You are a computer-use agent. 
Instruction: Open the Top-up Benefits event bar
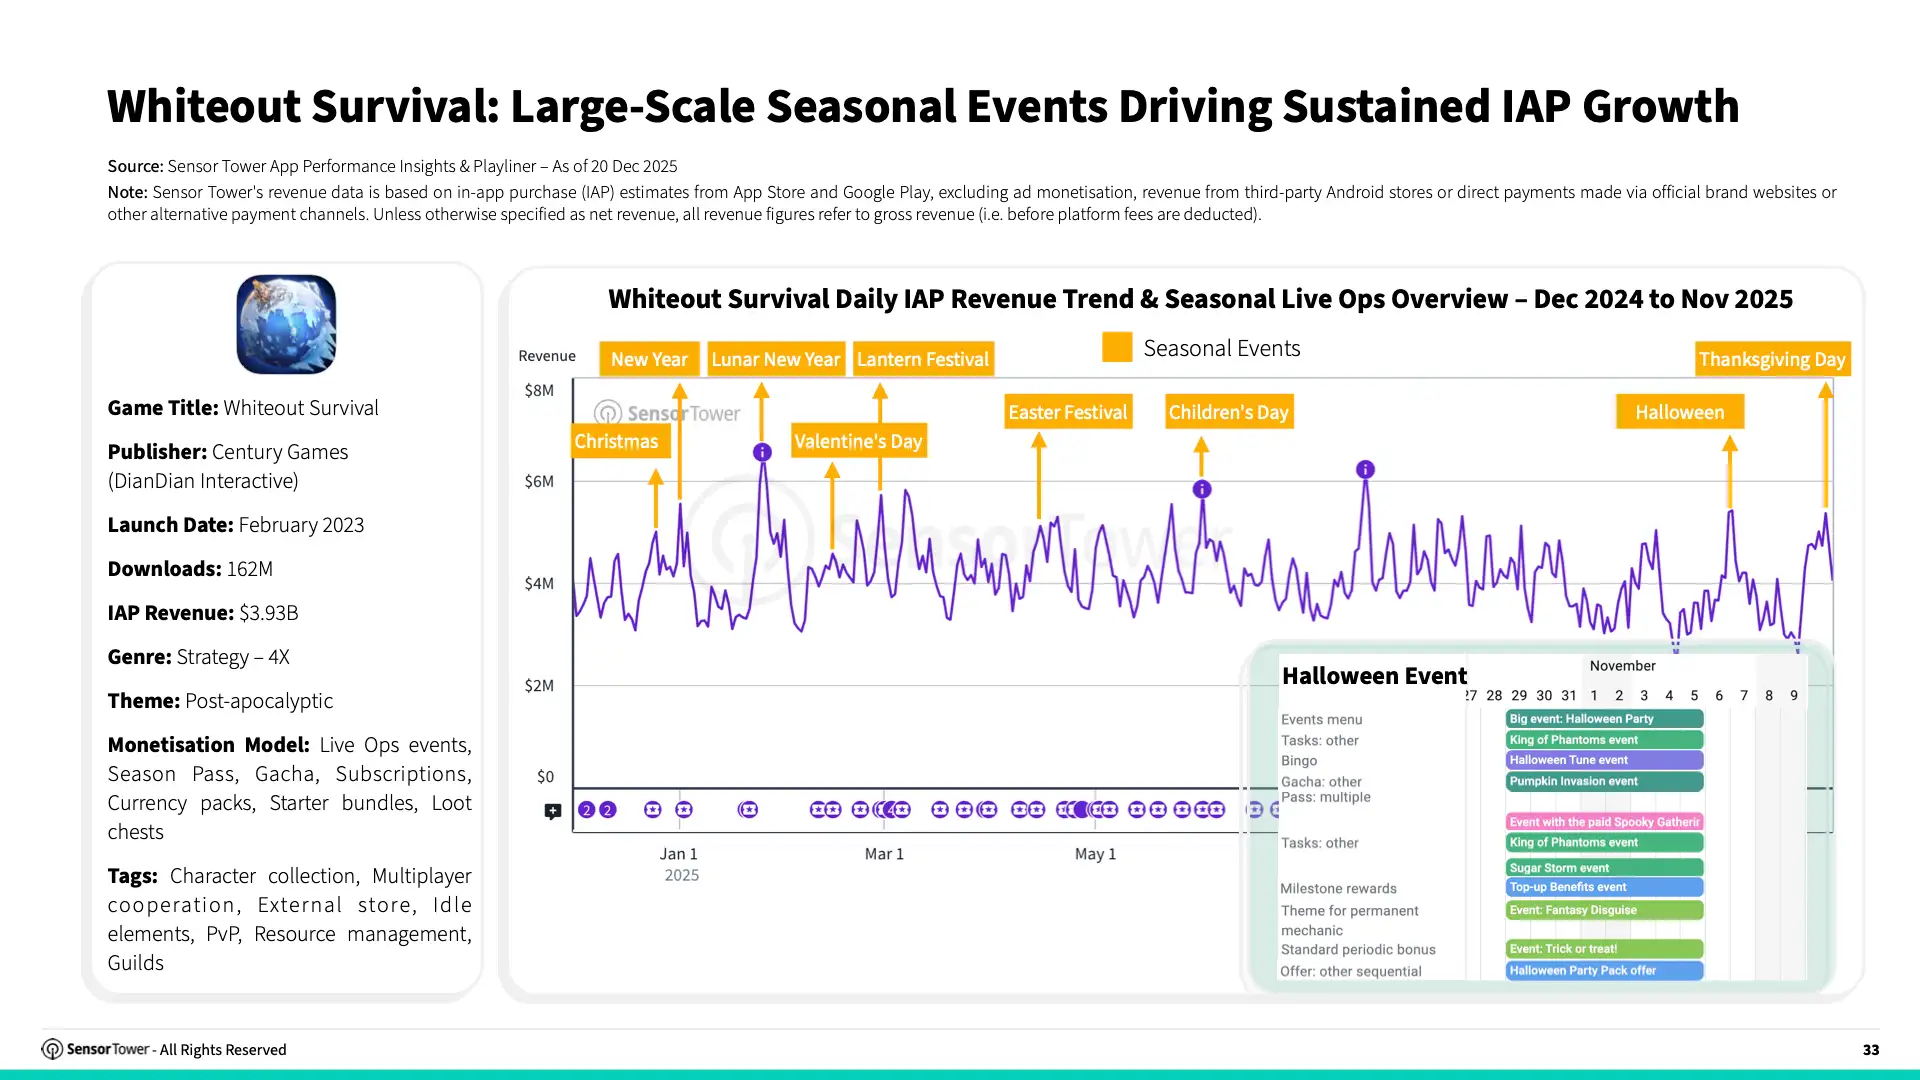pos(1605,887)
